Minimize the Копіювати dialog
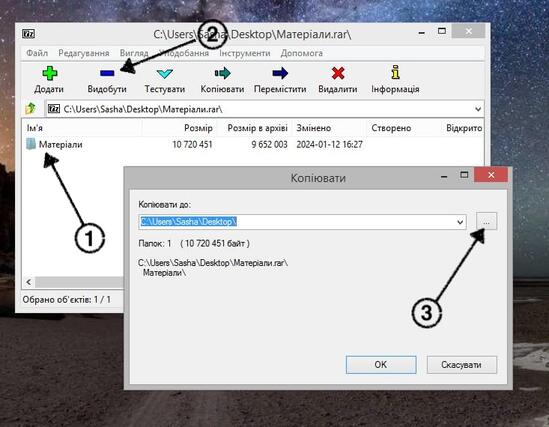This screenshot has height=427, width=549. coord(444,176)
